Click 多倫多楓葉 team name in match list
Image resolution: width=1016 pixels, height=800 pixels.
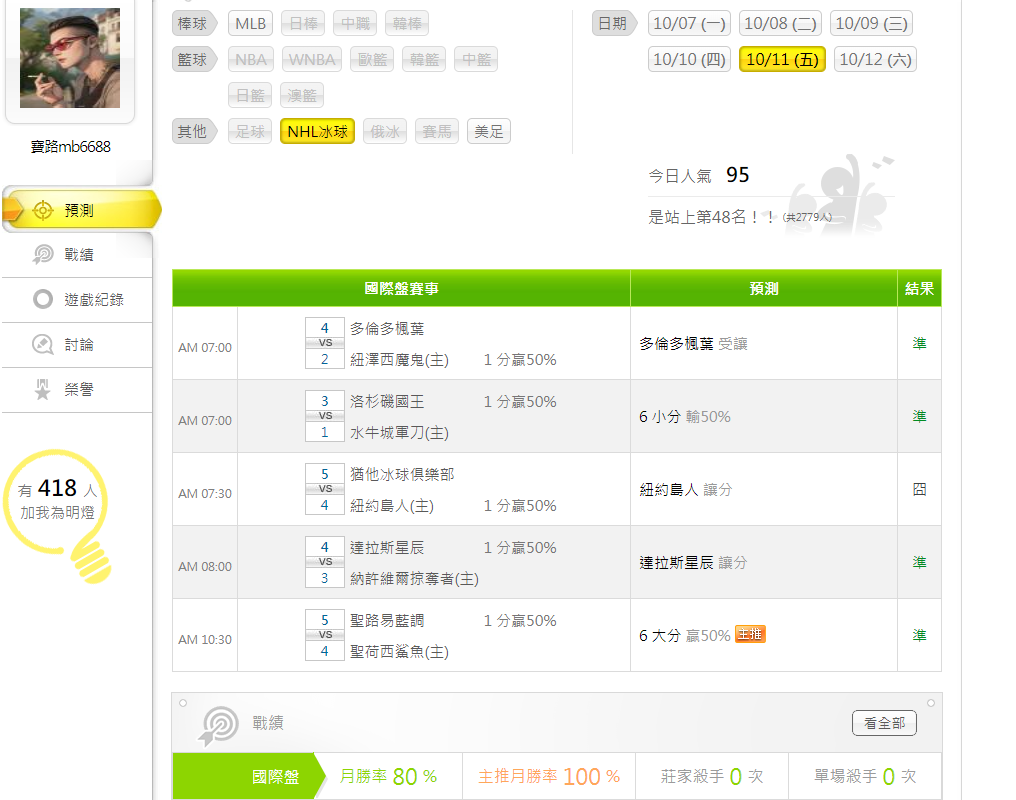(x=387, y=328)
